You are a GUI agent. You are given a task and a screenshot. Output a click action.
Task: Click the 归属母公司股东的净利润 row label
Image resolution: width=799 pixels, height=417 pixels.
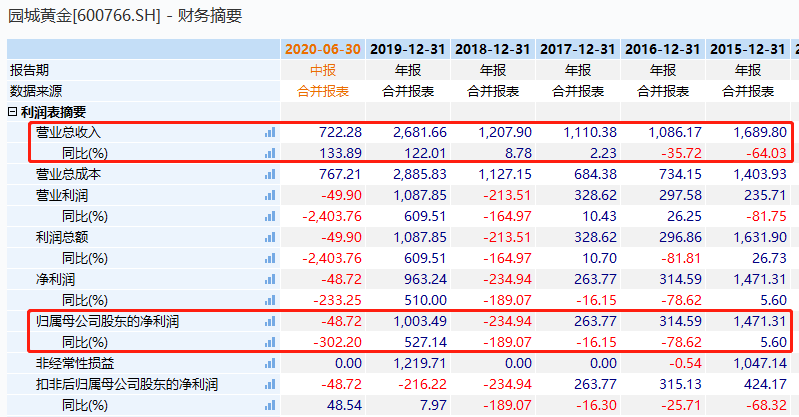108,322
